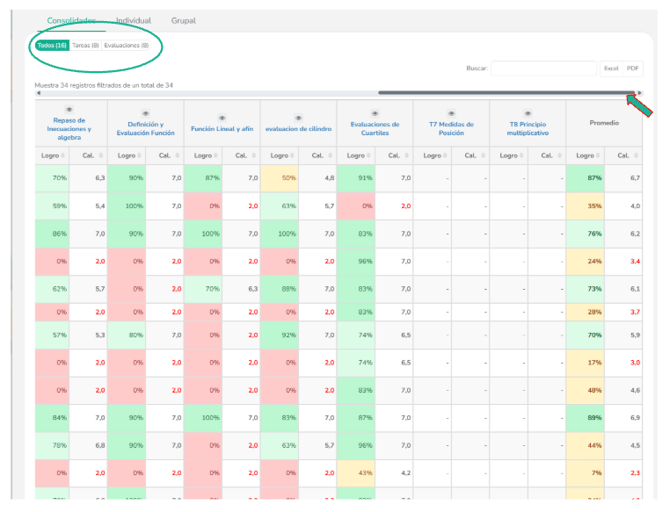Open the Grupal tab
The height and width of the screenshot is (512, 670).
point(183,20)
